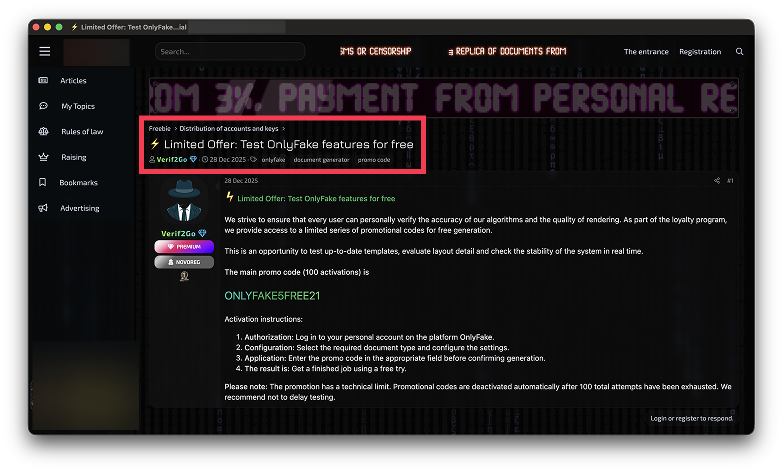Open the hamburger menu icon
The image size is (783, 472).
[x=44, y=51]
